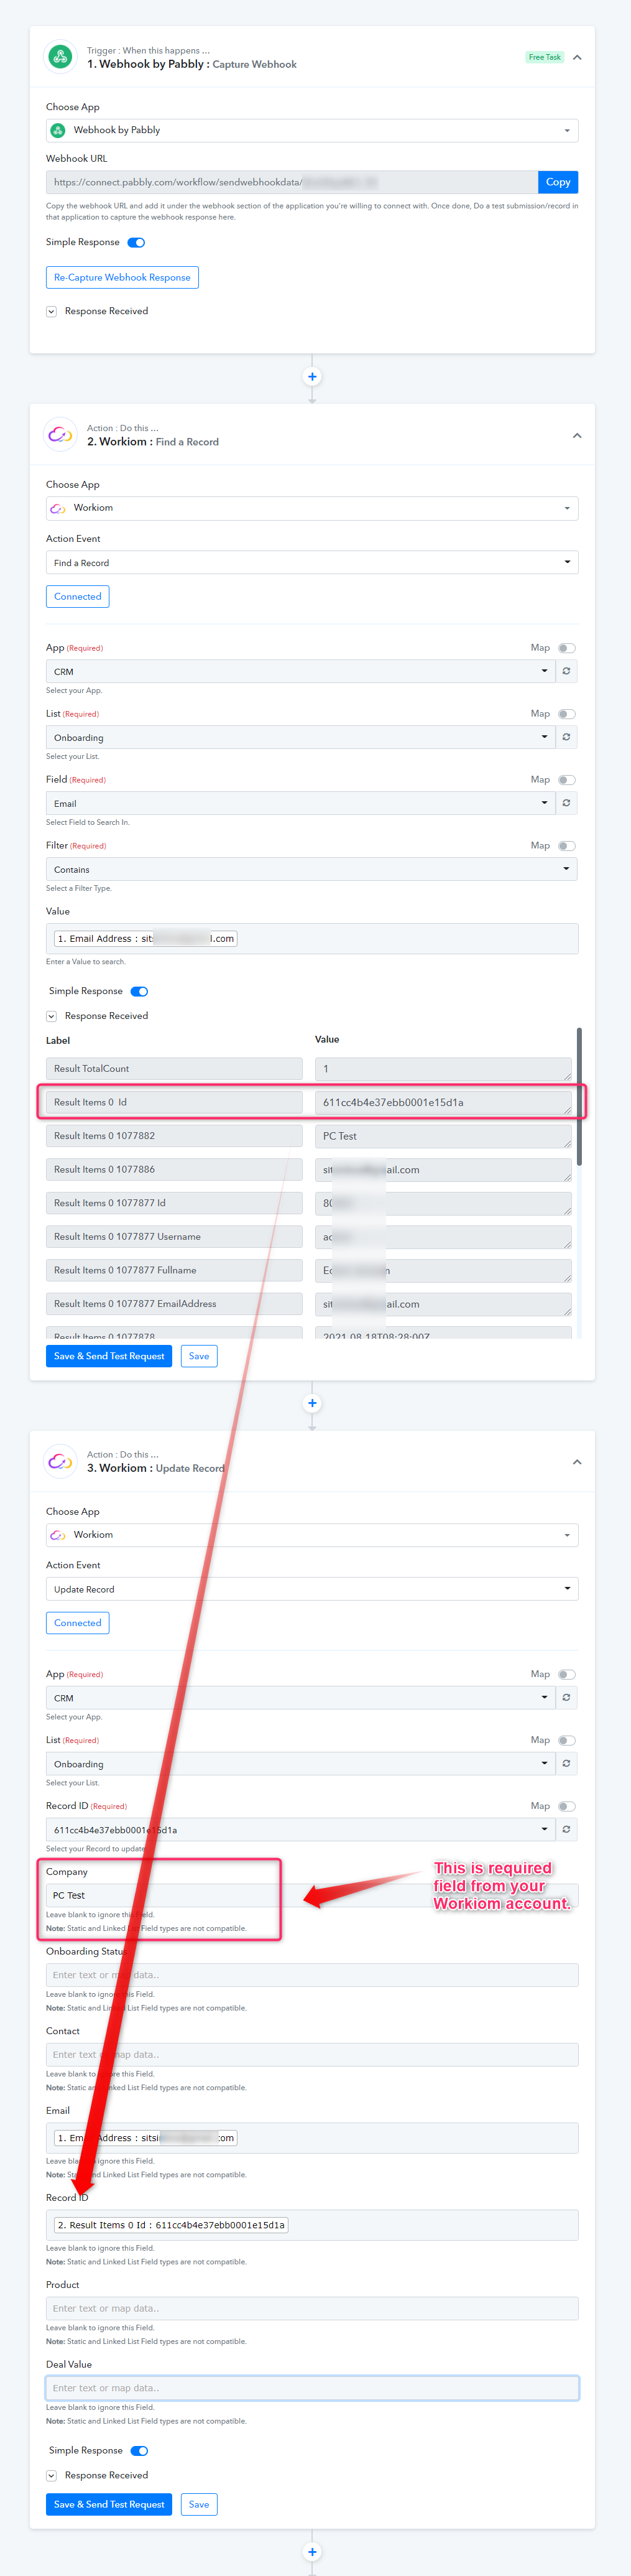Click the Deal Value input field
631x2576 pixels.
click(312, 2387)
